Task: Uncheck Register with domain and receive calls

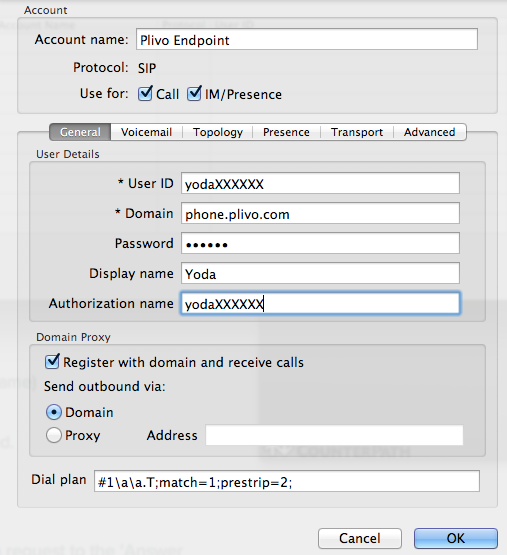Action: tap(52, 362)
